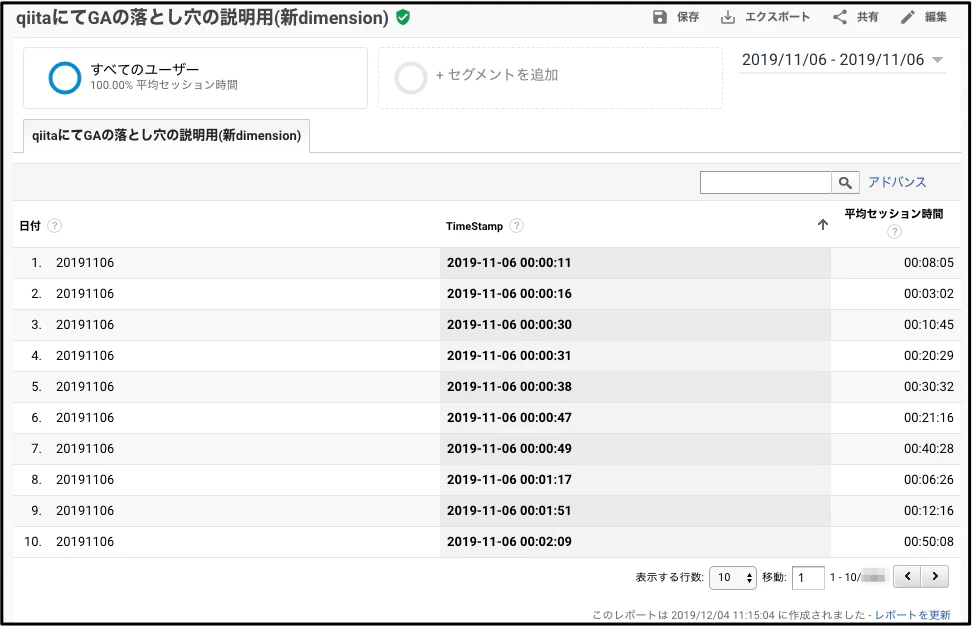Screen dimensions: 972x626
Task: Click timestamp 2019-11-06 00:00:49
Action: pyautogui.click(x=509, y=449)
